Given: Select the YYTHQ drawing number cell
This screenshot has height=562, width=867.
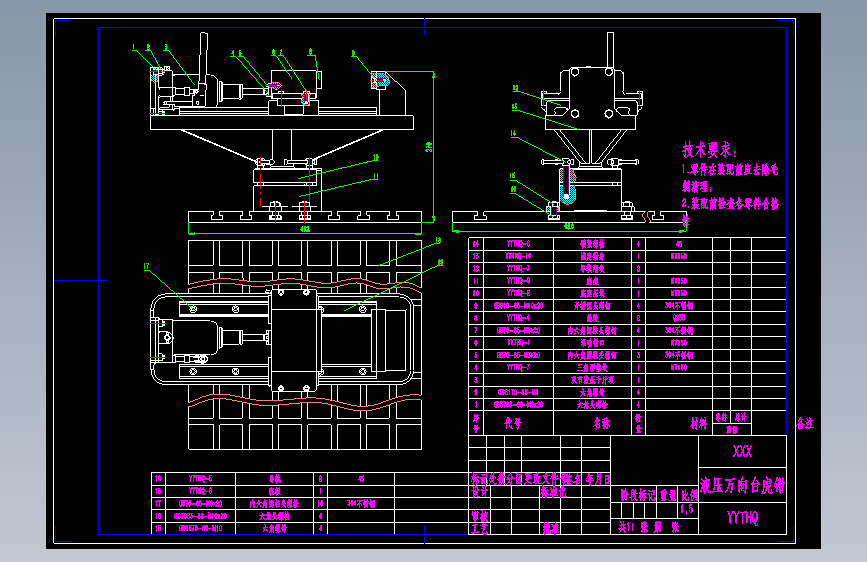Looking at the screenshot, I should 742,518.
